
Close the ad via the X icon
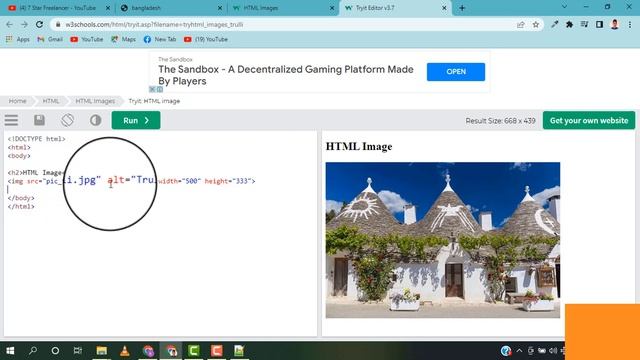152,89
